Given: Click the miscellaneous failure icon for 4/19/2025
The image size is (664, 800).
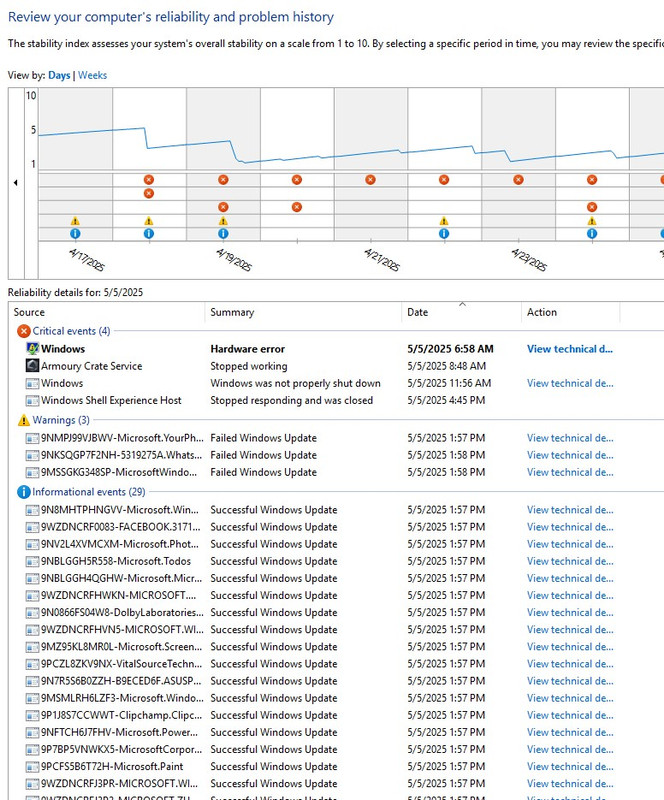Looking at the screenshot, I should tap(223, 207).
